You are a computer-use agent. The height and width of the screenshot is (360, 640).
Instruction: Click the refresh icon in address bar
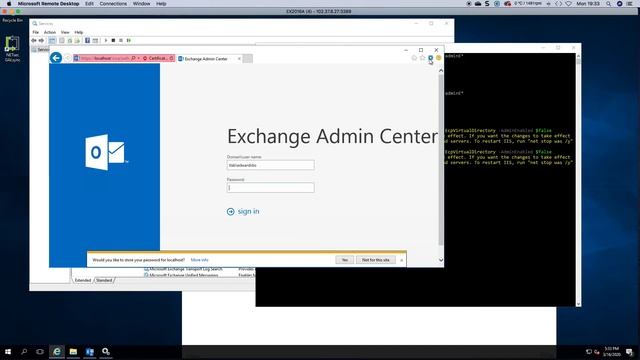(x=172, y=58)
